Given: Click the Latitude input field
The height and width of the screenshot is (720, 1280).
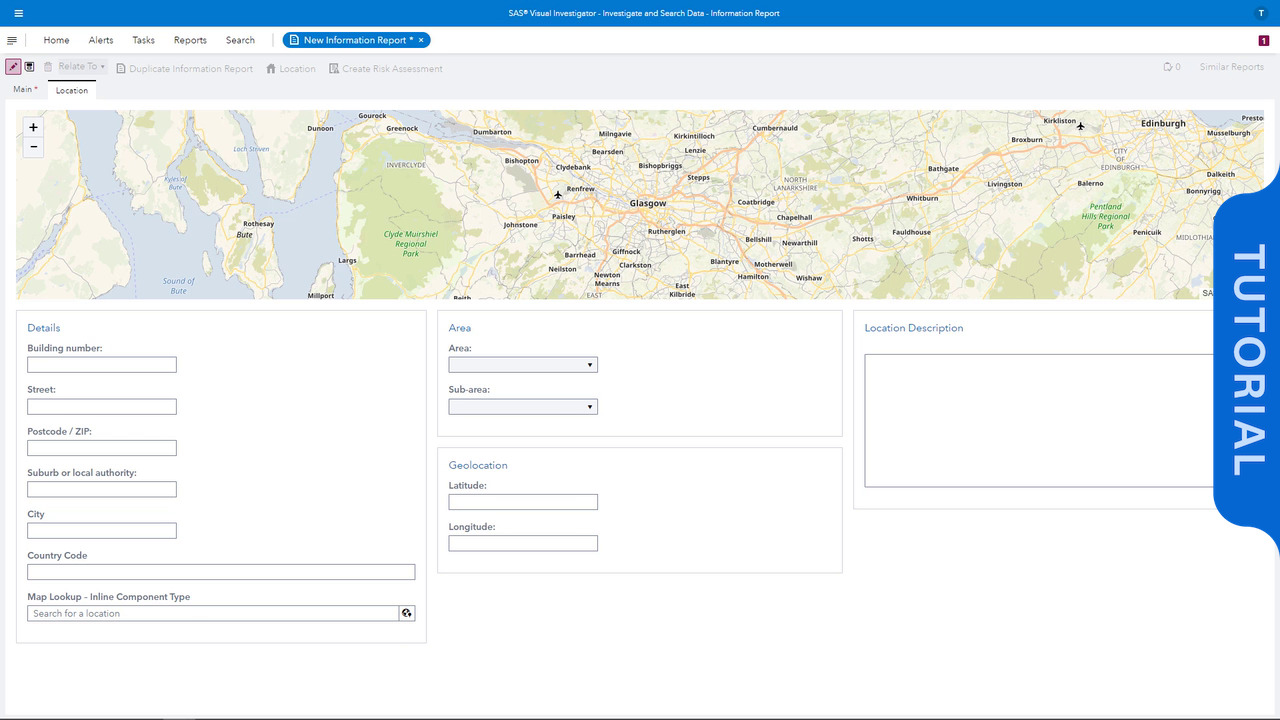Looking at the screenshot, I should point(523,502).
